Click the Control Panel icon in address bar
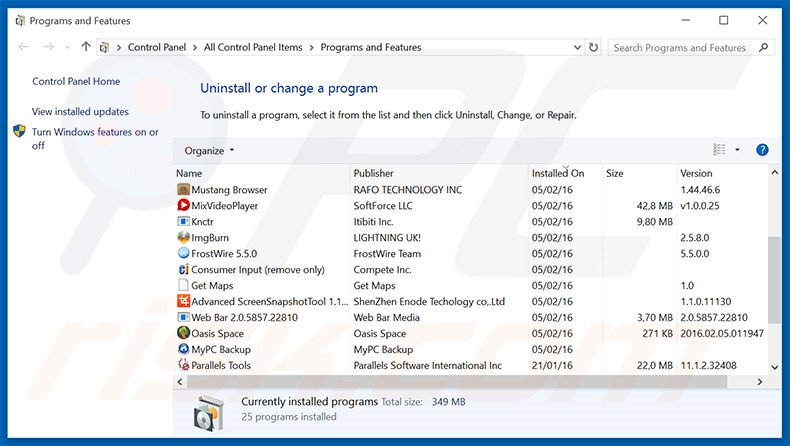The image size is (790, 446). (104, 47)
